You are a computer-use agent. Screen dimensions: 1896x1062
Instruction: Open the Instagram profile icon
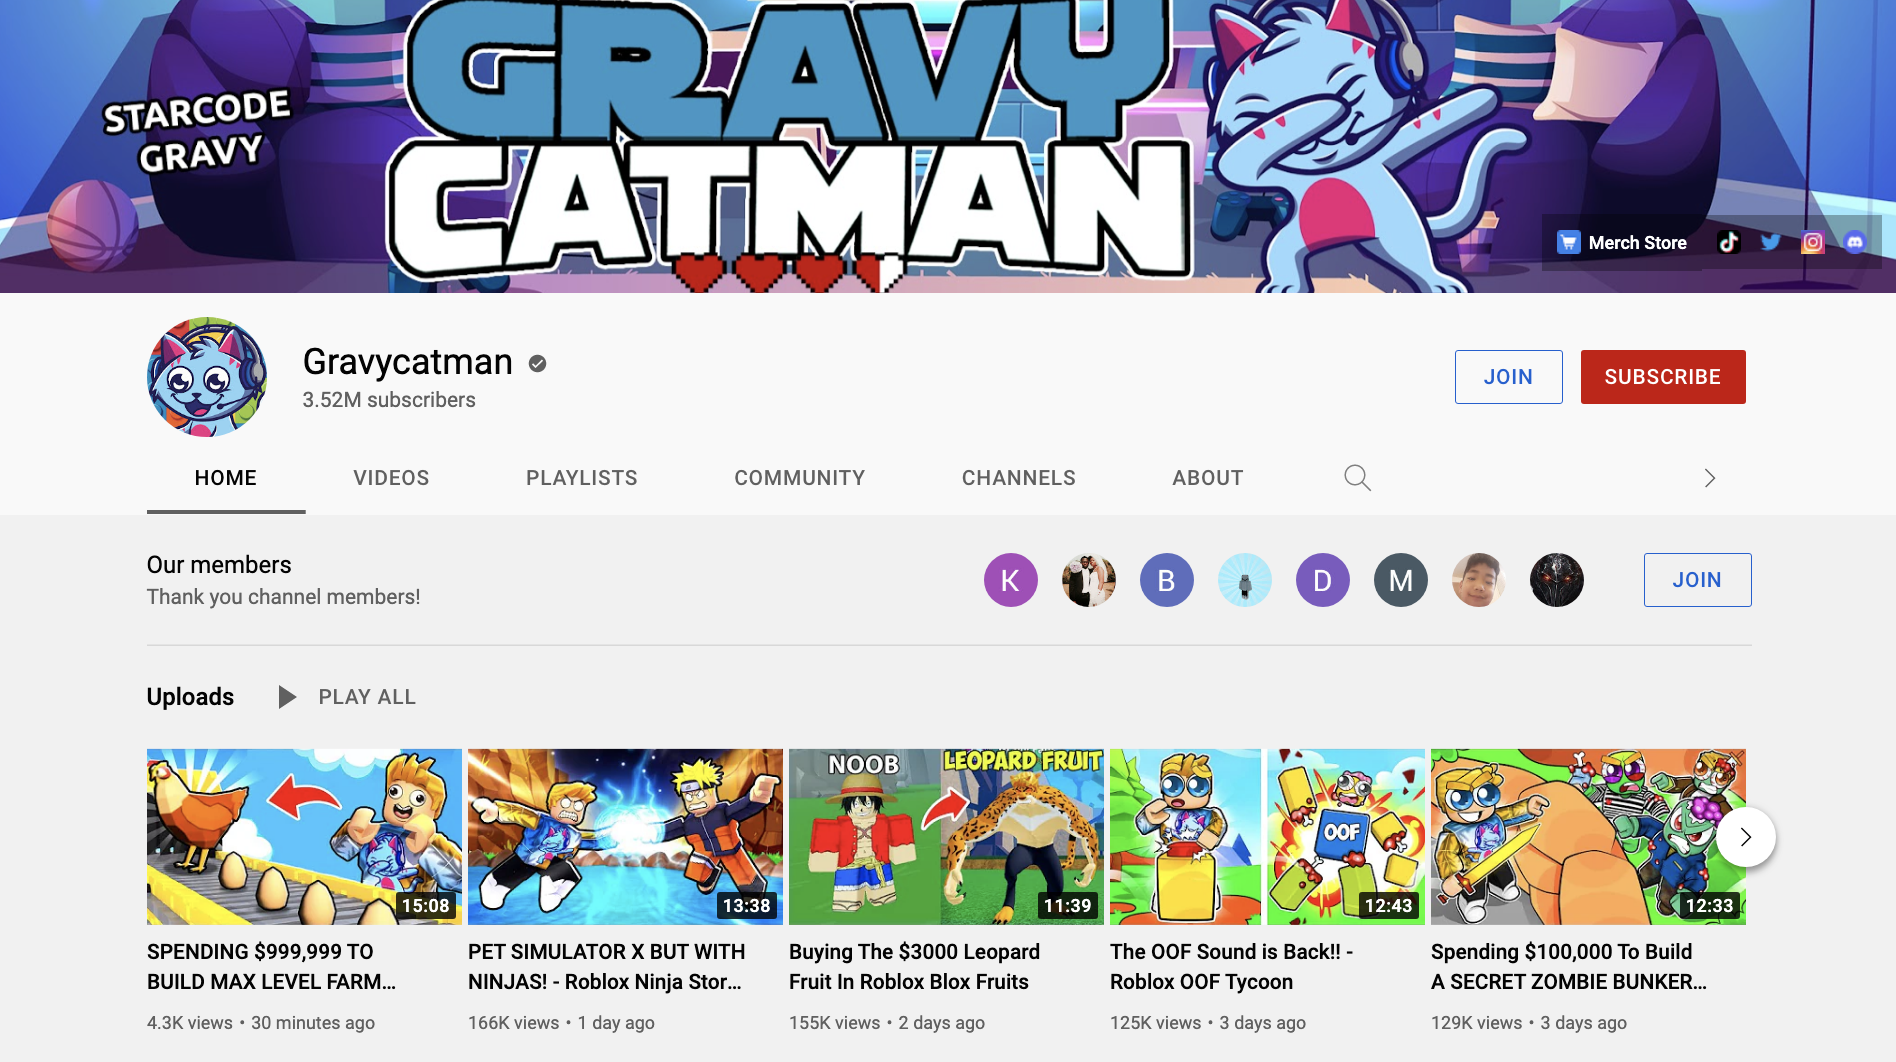[x=1812, y=242]
